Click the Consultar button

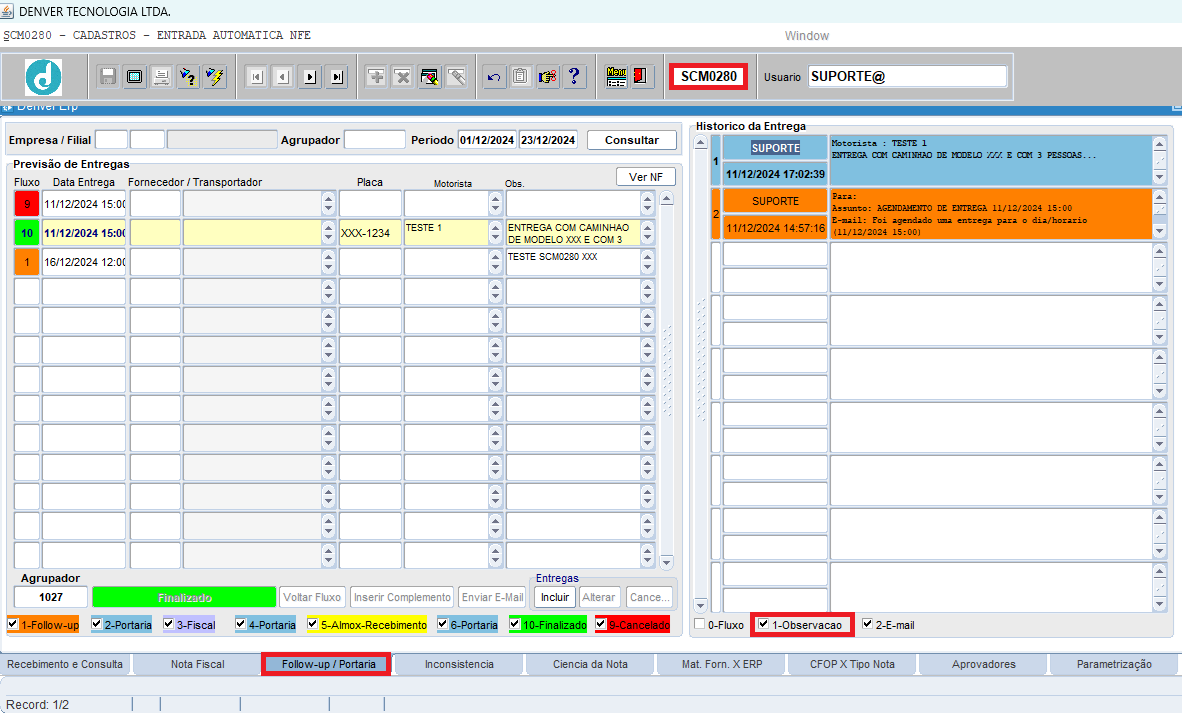tap(632, 140)
